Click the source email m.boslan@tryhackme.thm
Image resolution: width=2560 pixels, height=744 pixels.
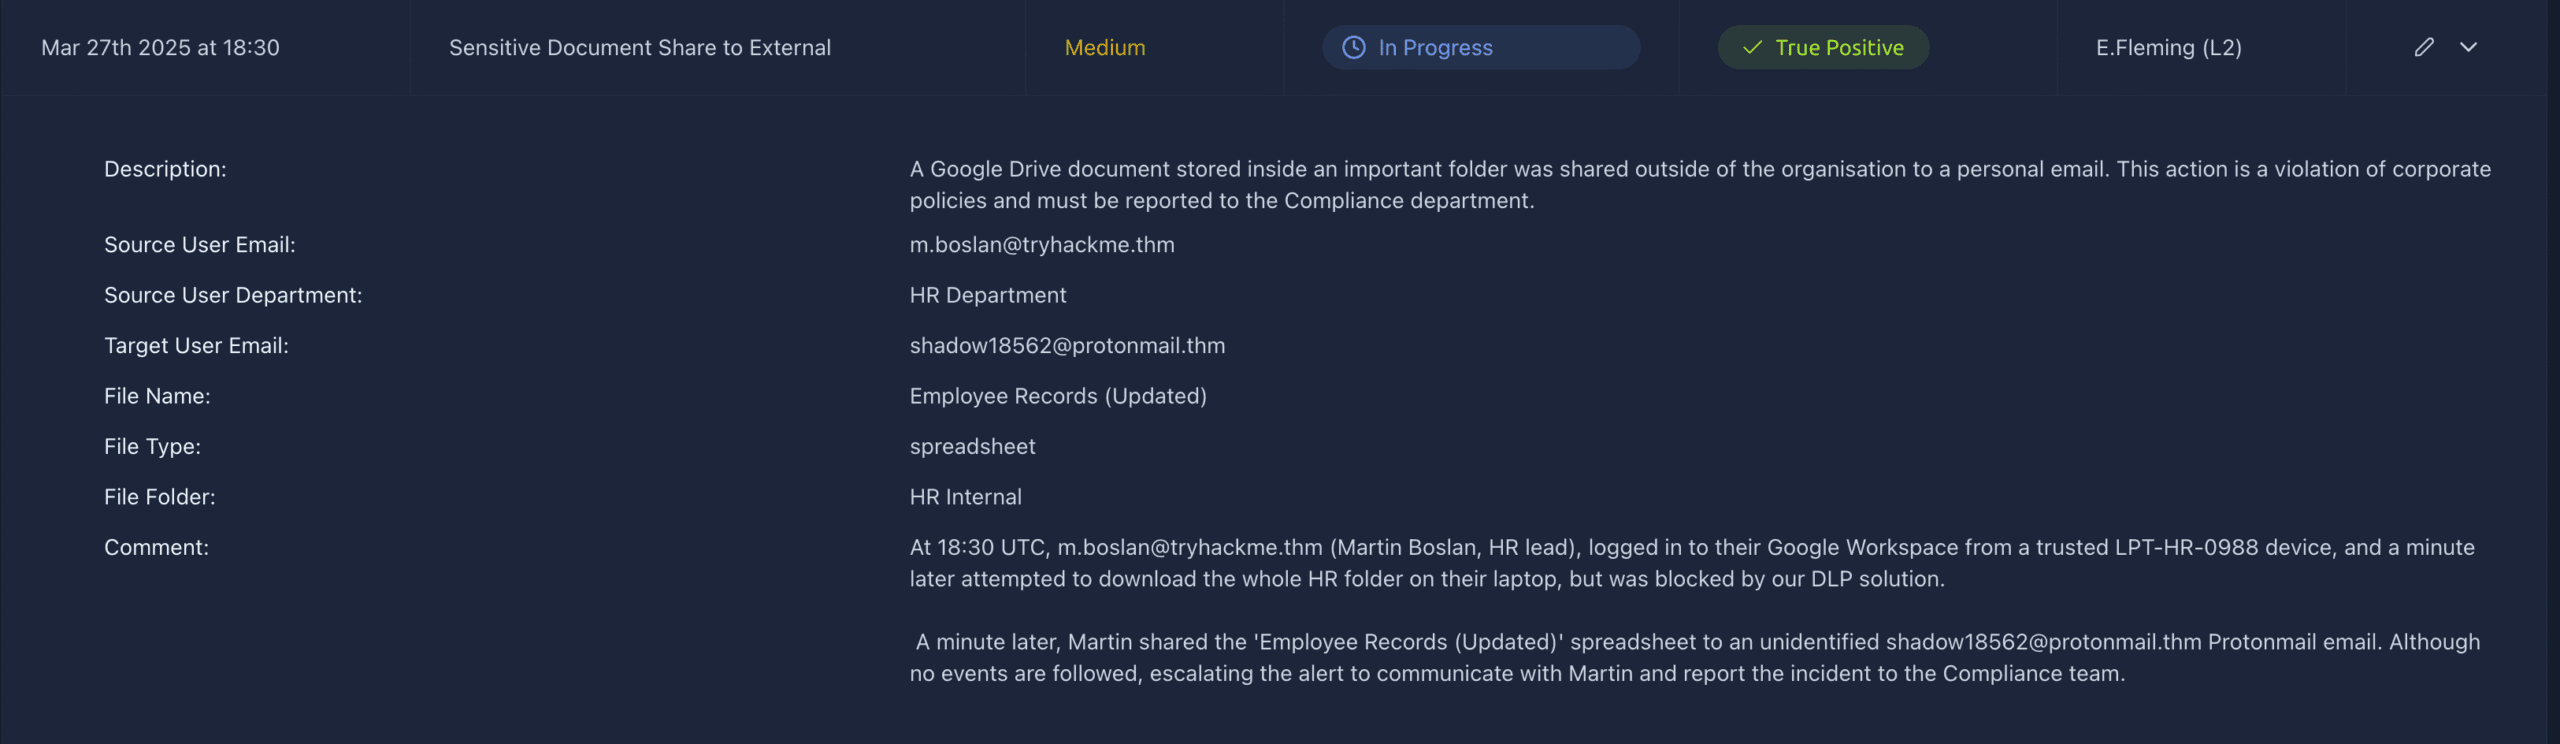click(1041, 245)
